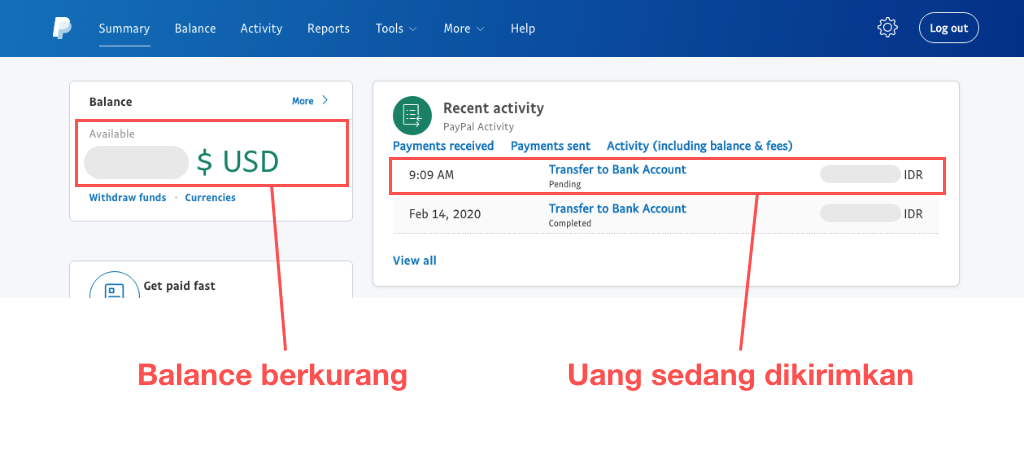Click the Recent activity green list icon

tap(412, 116)
